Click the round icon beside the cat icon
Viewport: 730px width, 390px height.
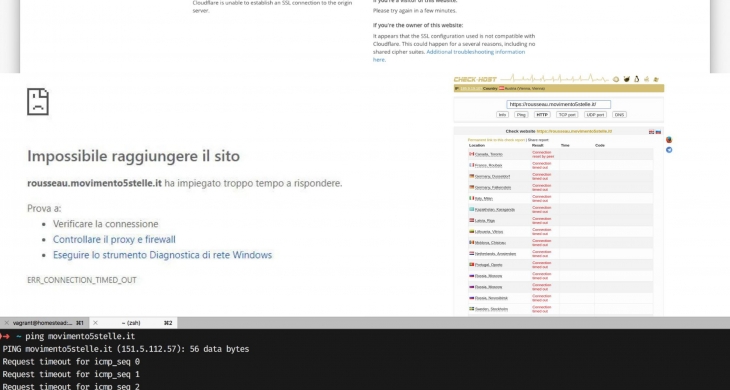click(616, 79)
